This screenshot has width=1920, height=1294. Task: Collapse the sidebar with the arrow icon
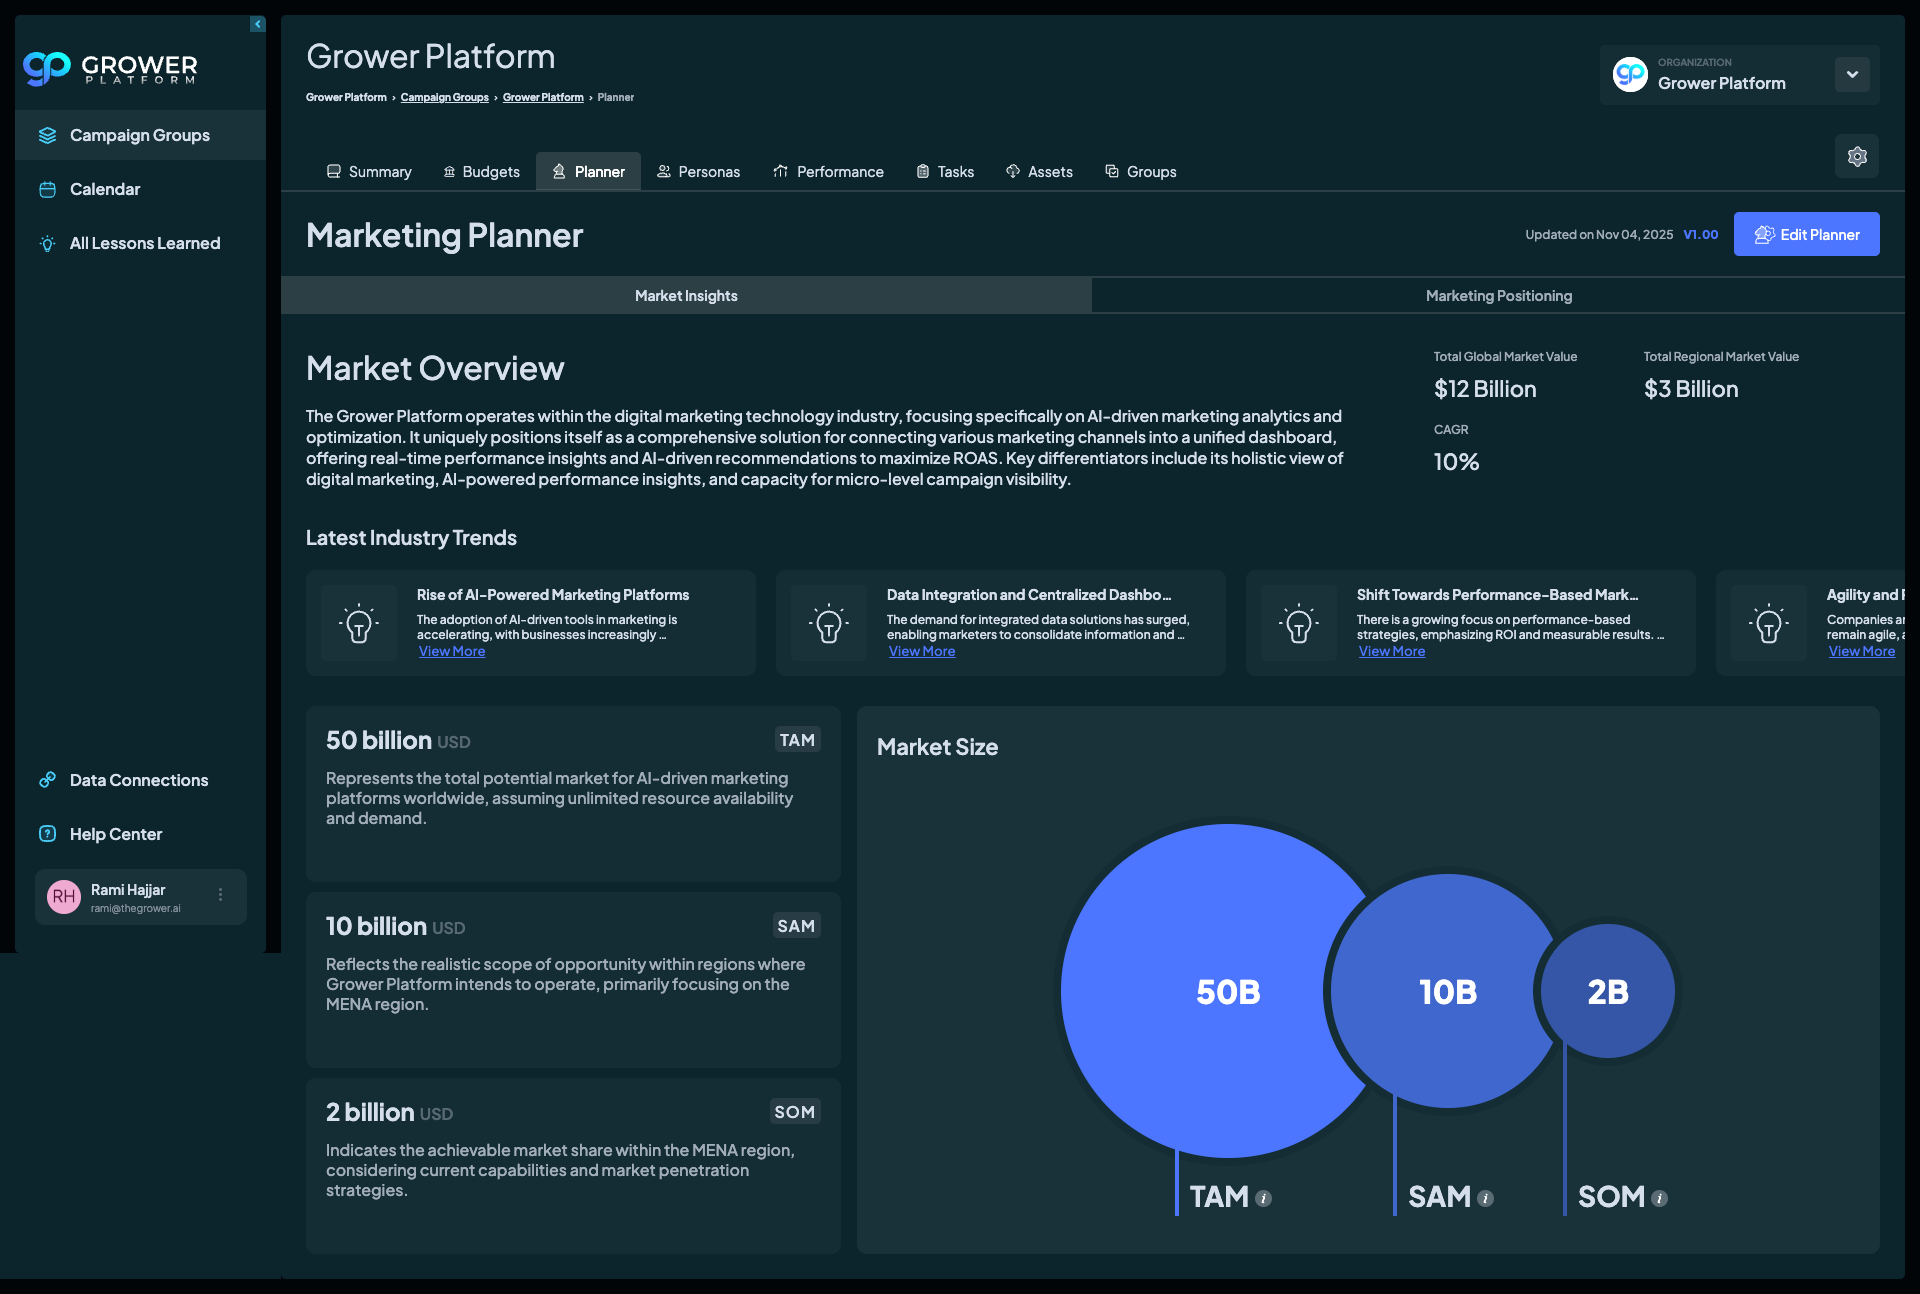258,24
